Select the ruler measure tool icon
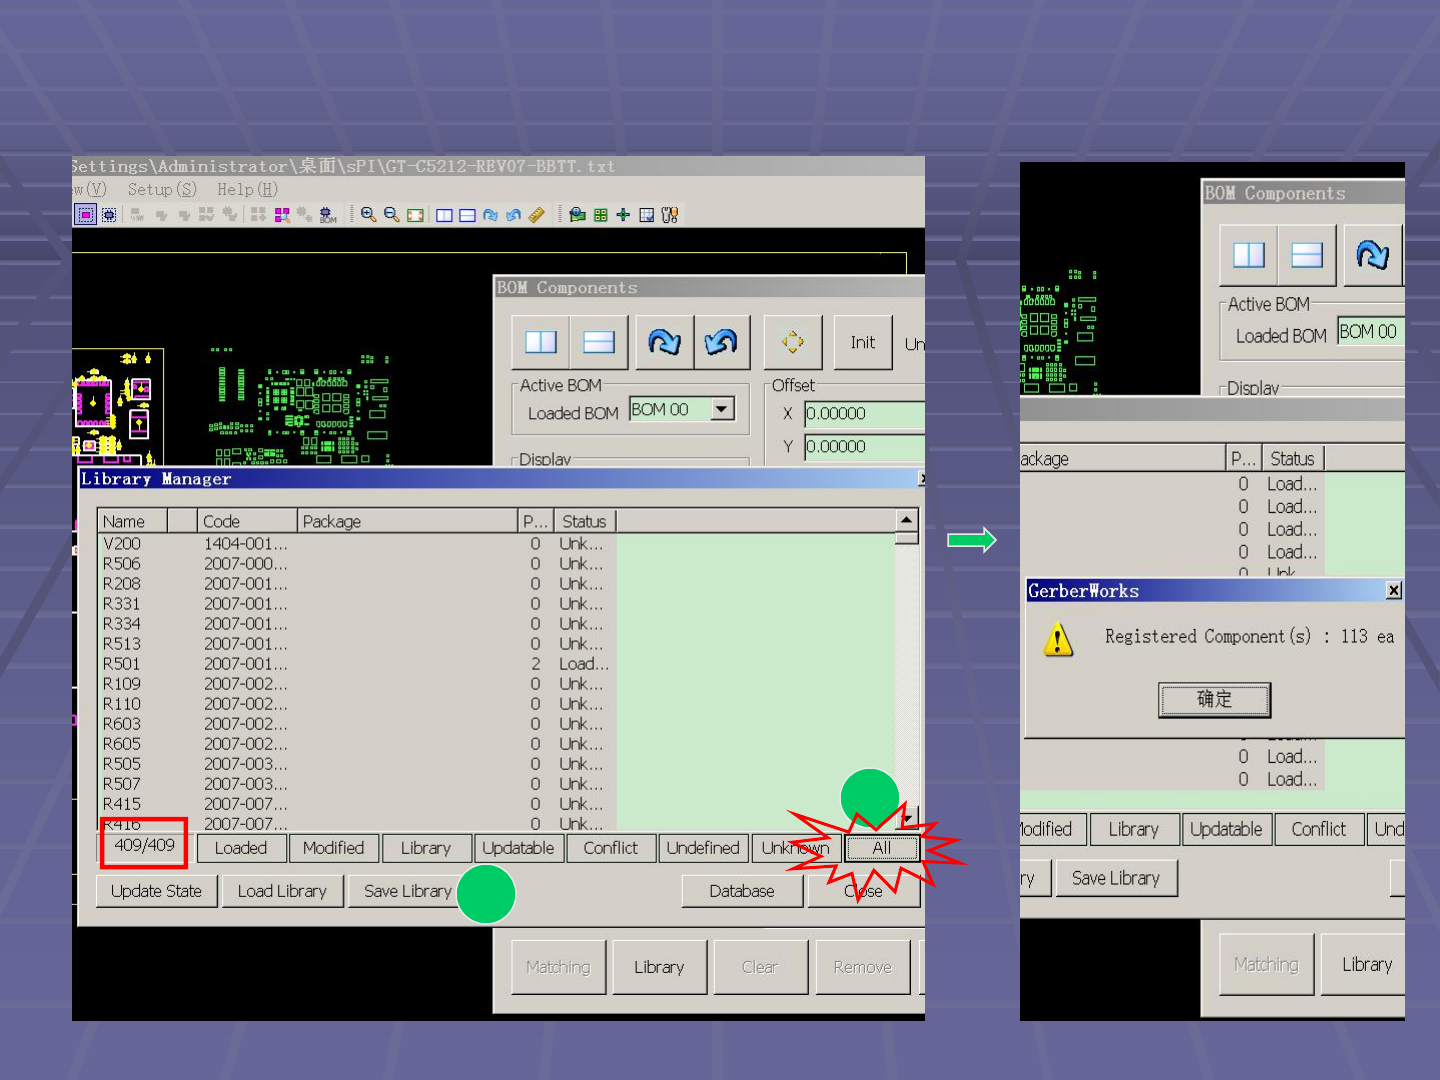The image size is (1440, 1080). (x=537, y=215)
